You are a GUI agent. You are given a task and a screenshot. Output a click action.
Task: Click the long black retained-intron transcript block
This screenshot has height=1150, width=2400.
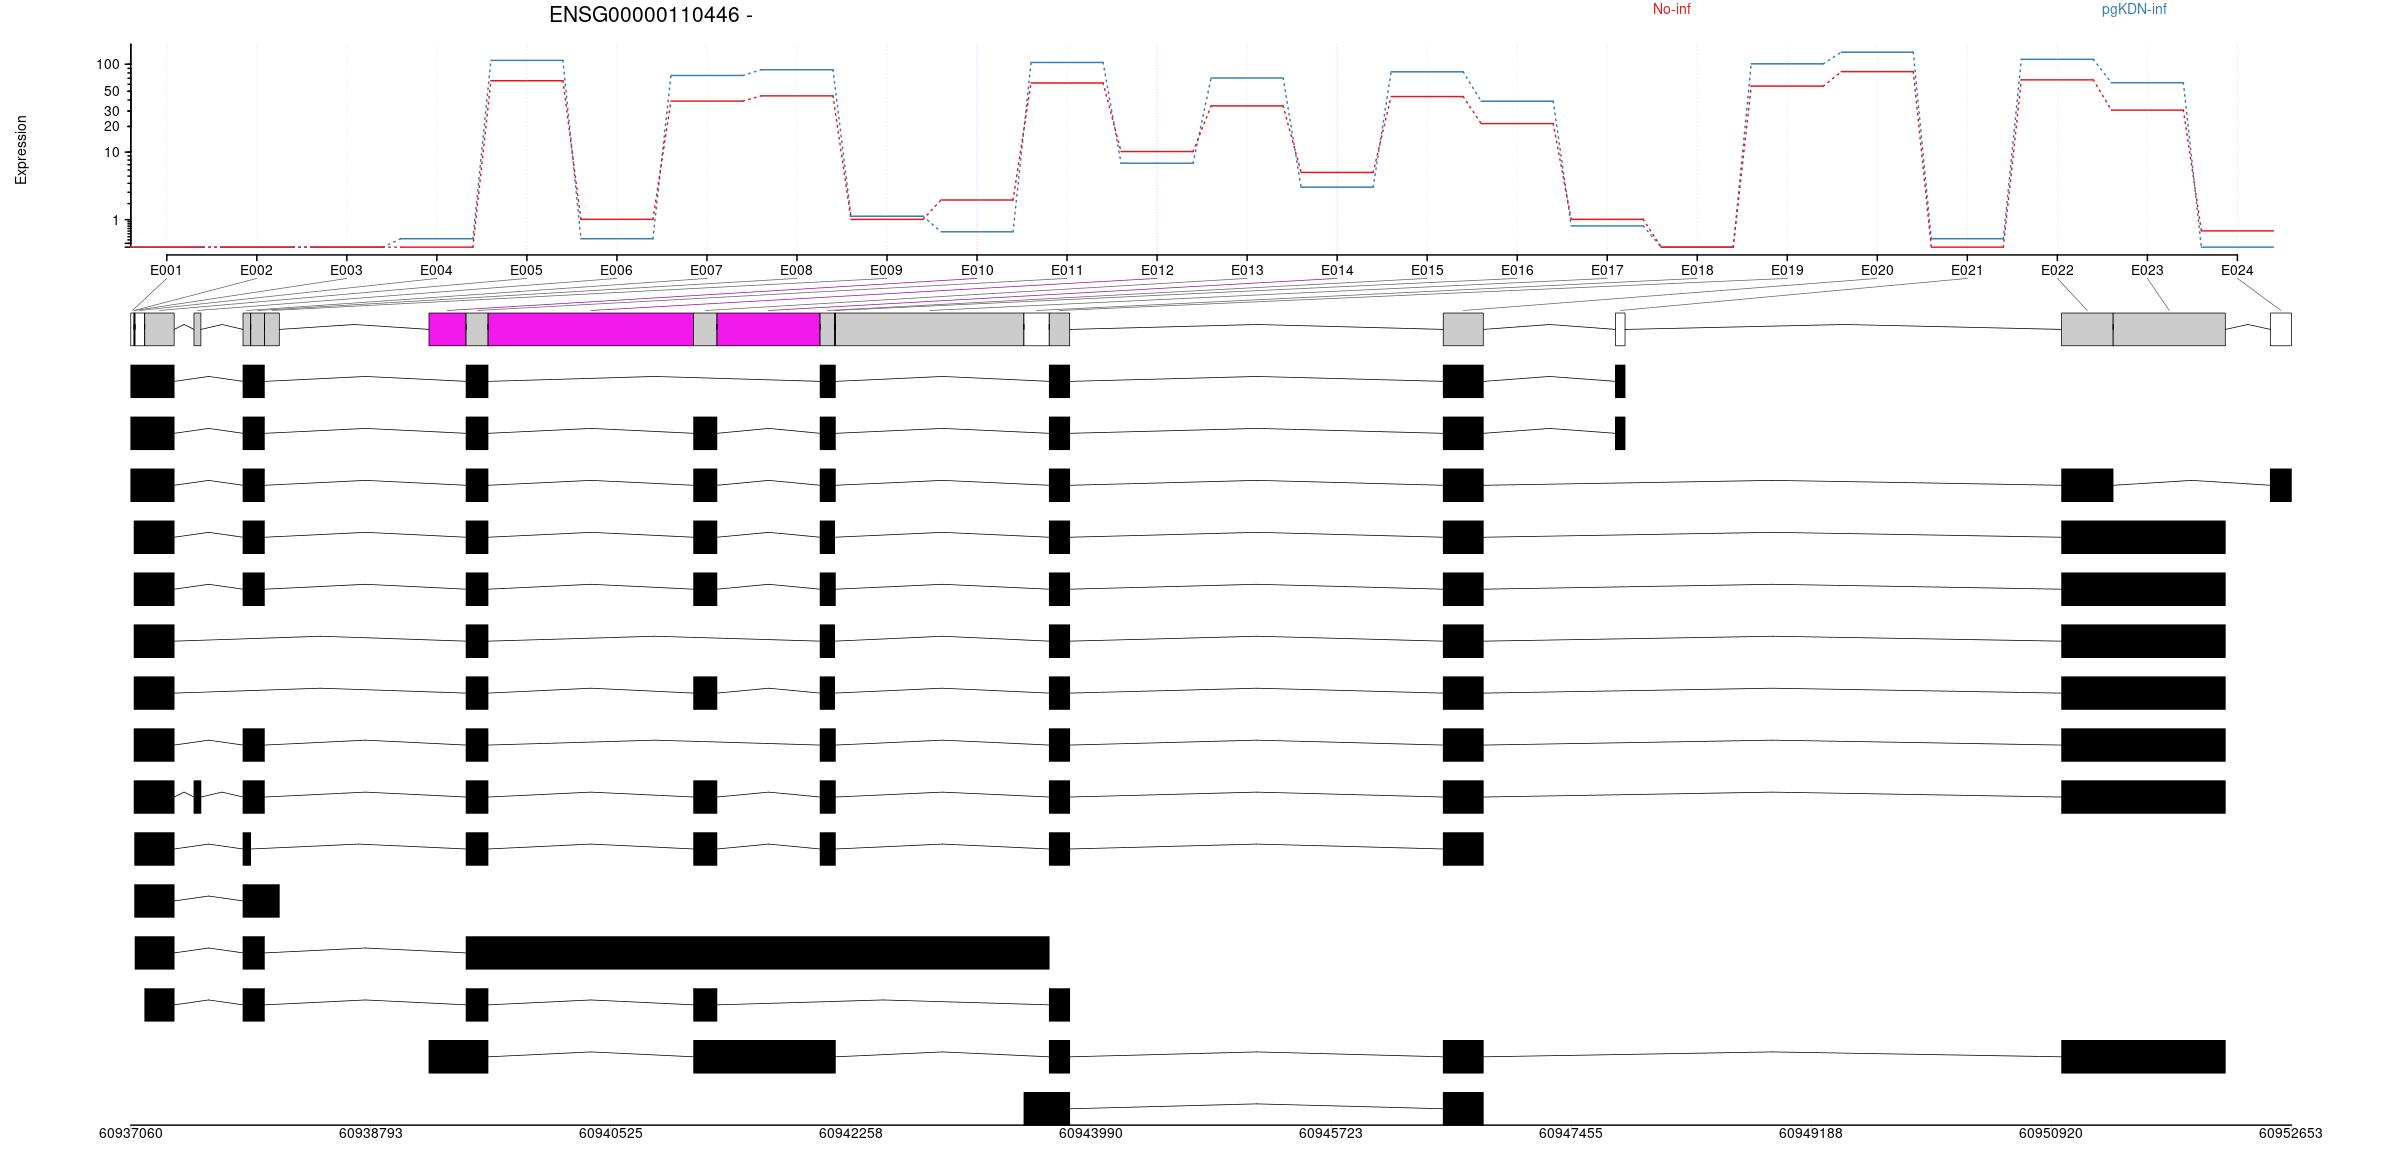[758, 953]
